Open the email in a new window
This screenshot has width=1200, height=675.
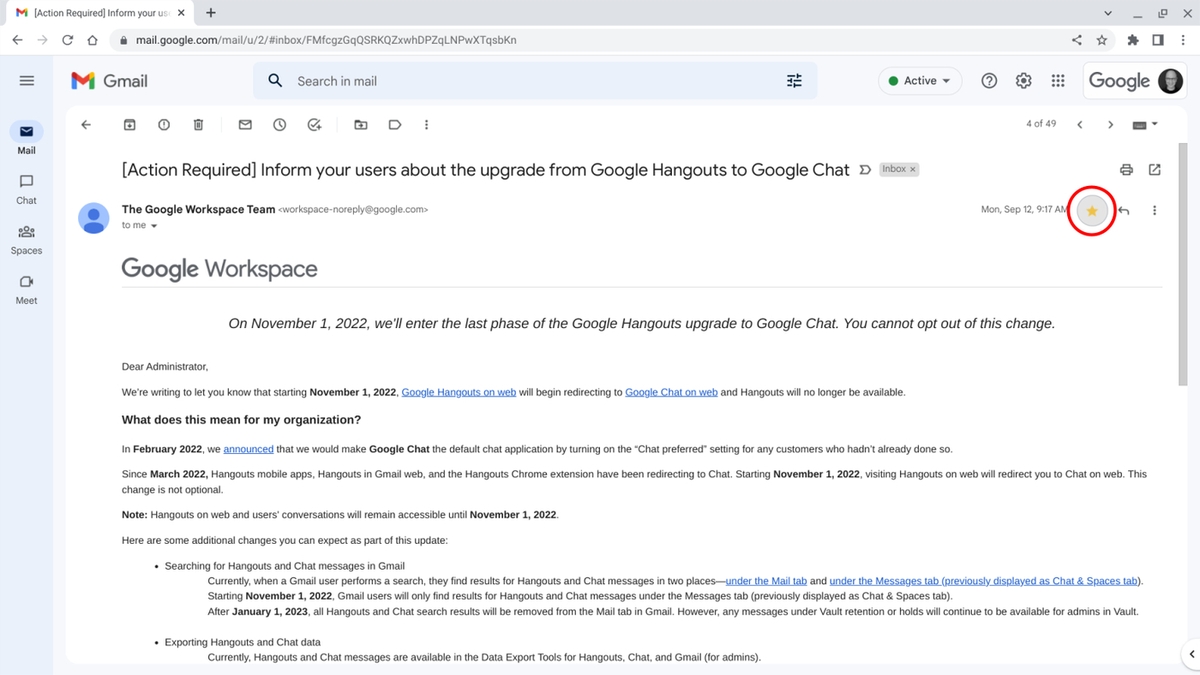[1155, 169]
